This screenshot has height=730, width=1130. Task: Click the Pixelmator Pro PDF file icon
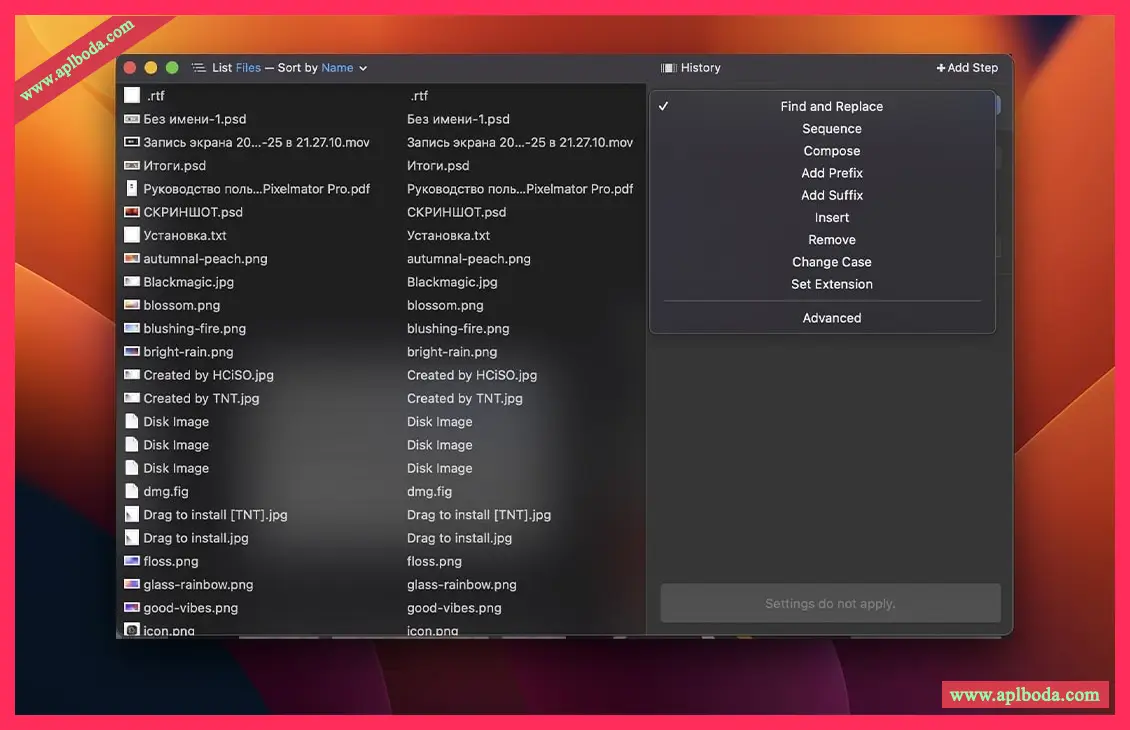[131, 189]
